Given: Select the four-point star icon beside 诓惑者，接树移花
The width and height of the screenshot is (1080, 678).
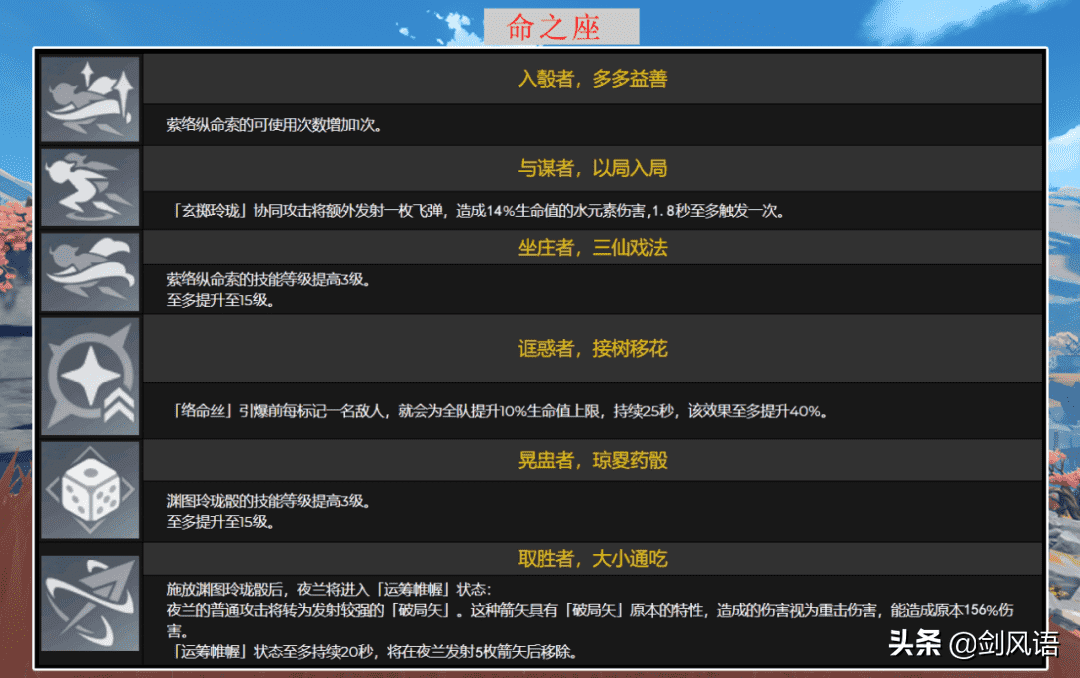Looking at the screenshot, I should coord(90,376).
